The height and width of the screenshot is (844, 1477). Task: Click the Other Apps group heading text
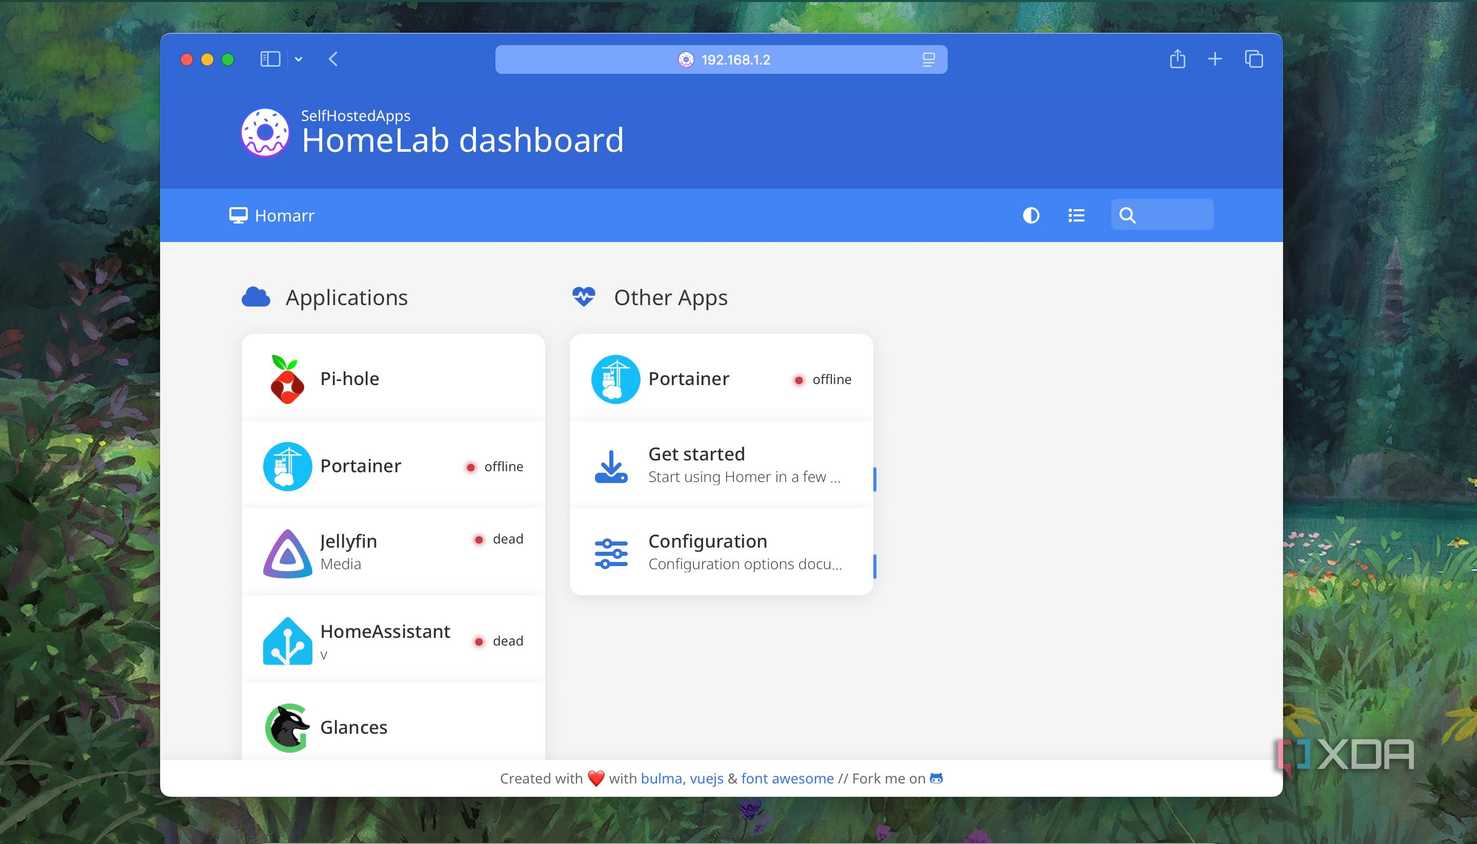click(671, 297)
